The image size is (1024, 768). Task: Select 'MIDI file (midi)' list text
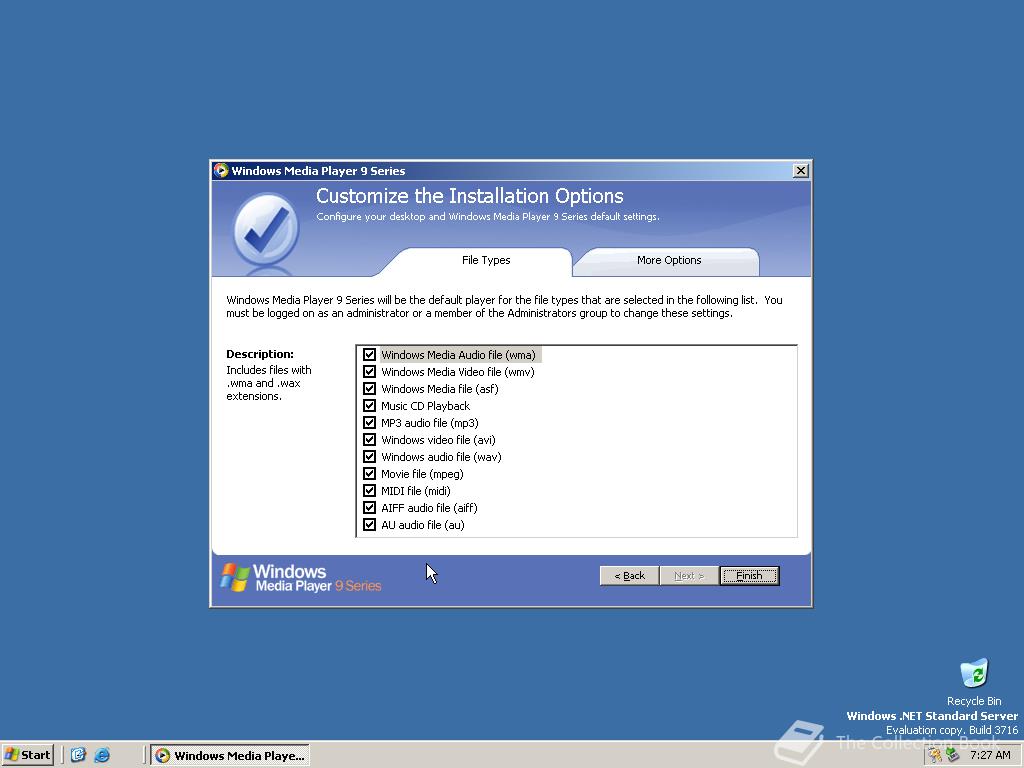coord(415,490)
